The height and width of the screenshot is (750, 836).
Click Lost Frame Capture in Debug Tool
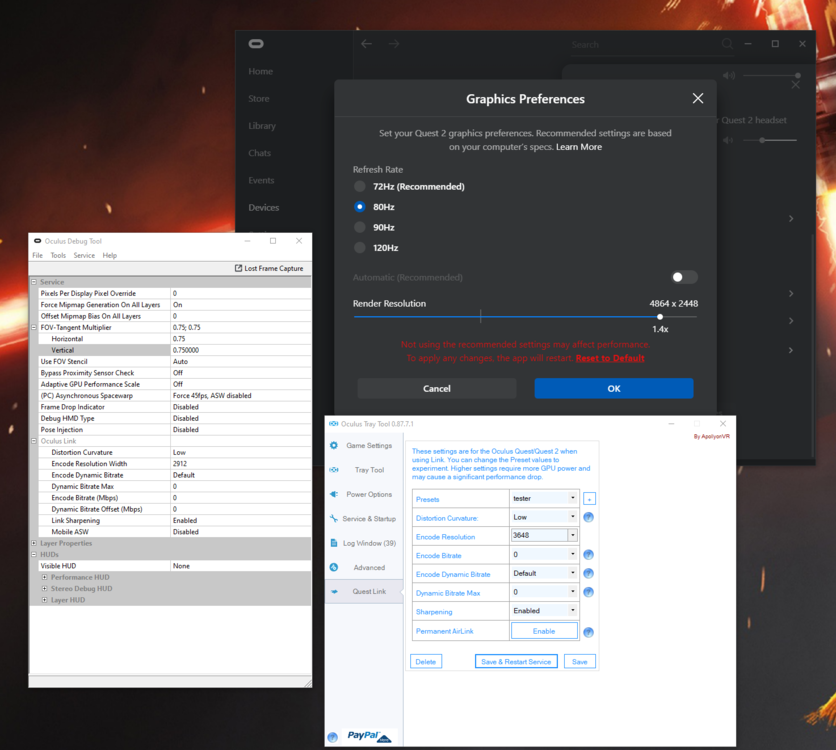pos(269,268)
